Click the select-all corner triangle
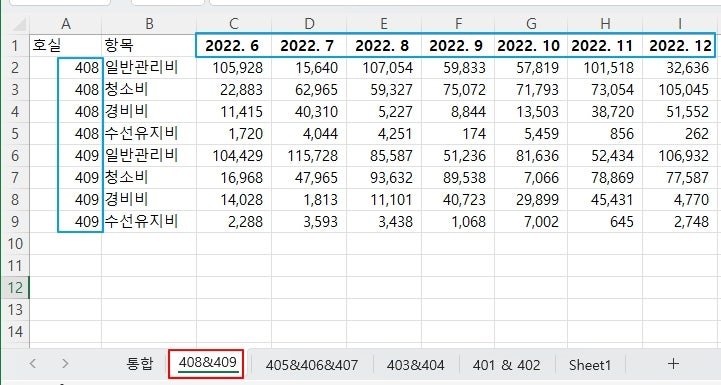Viewport: 721px width, 385px height. click(19, 24)
